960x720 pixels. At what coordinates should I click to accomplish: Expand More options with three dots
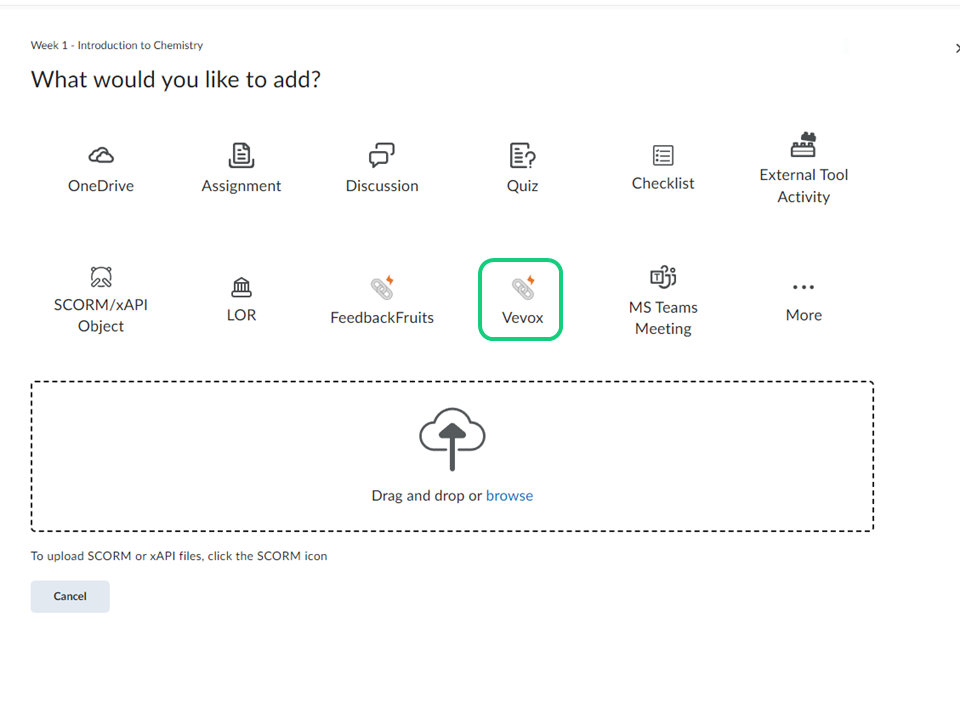(803, 288)
